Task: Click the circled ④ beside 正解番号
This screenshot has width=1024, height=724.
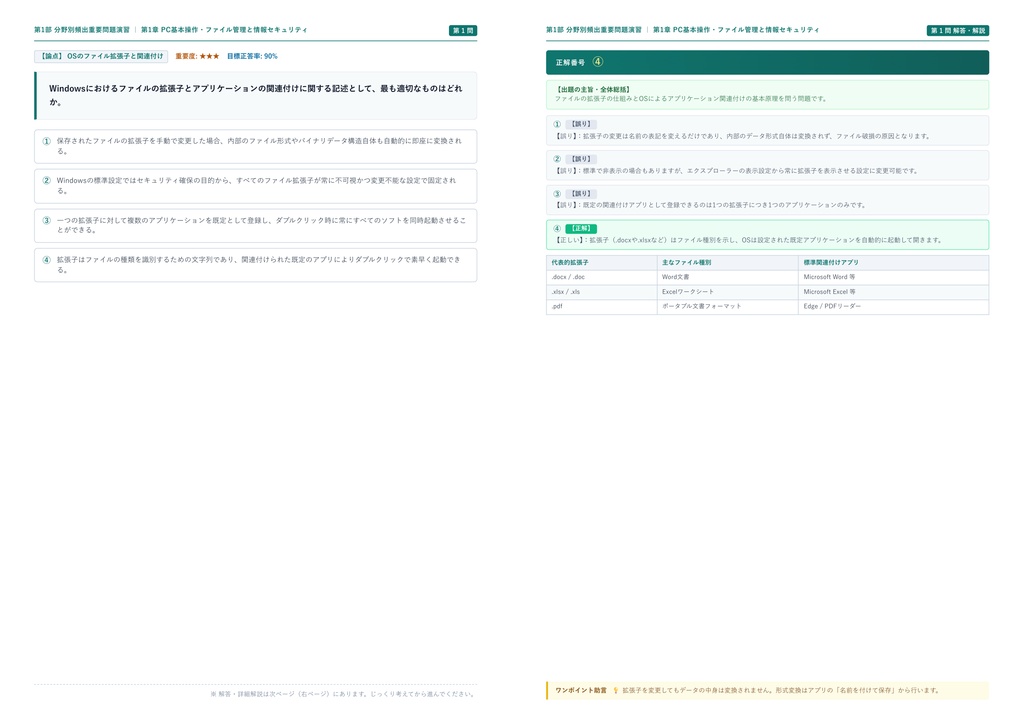Action: tap(598, 62)
